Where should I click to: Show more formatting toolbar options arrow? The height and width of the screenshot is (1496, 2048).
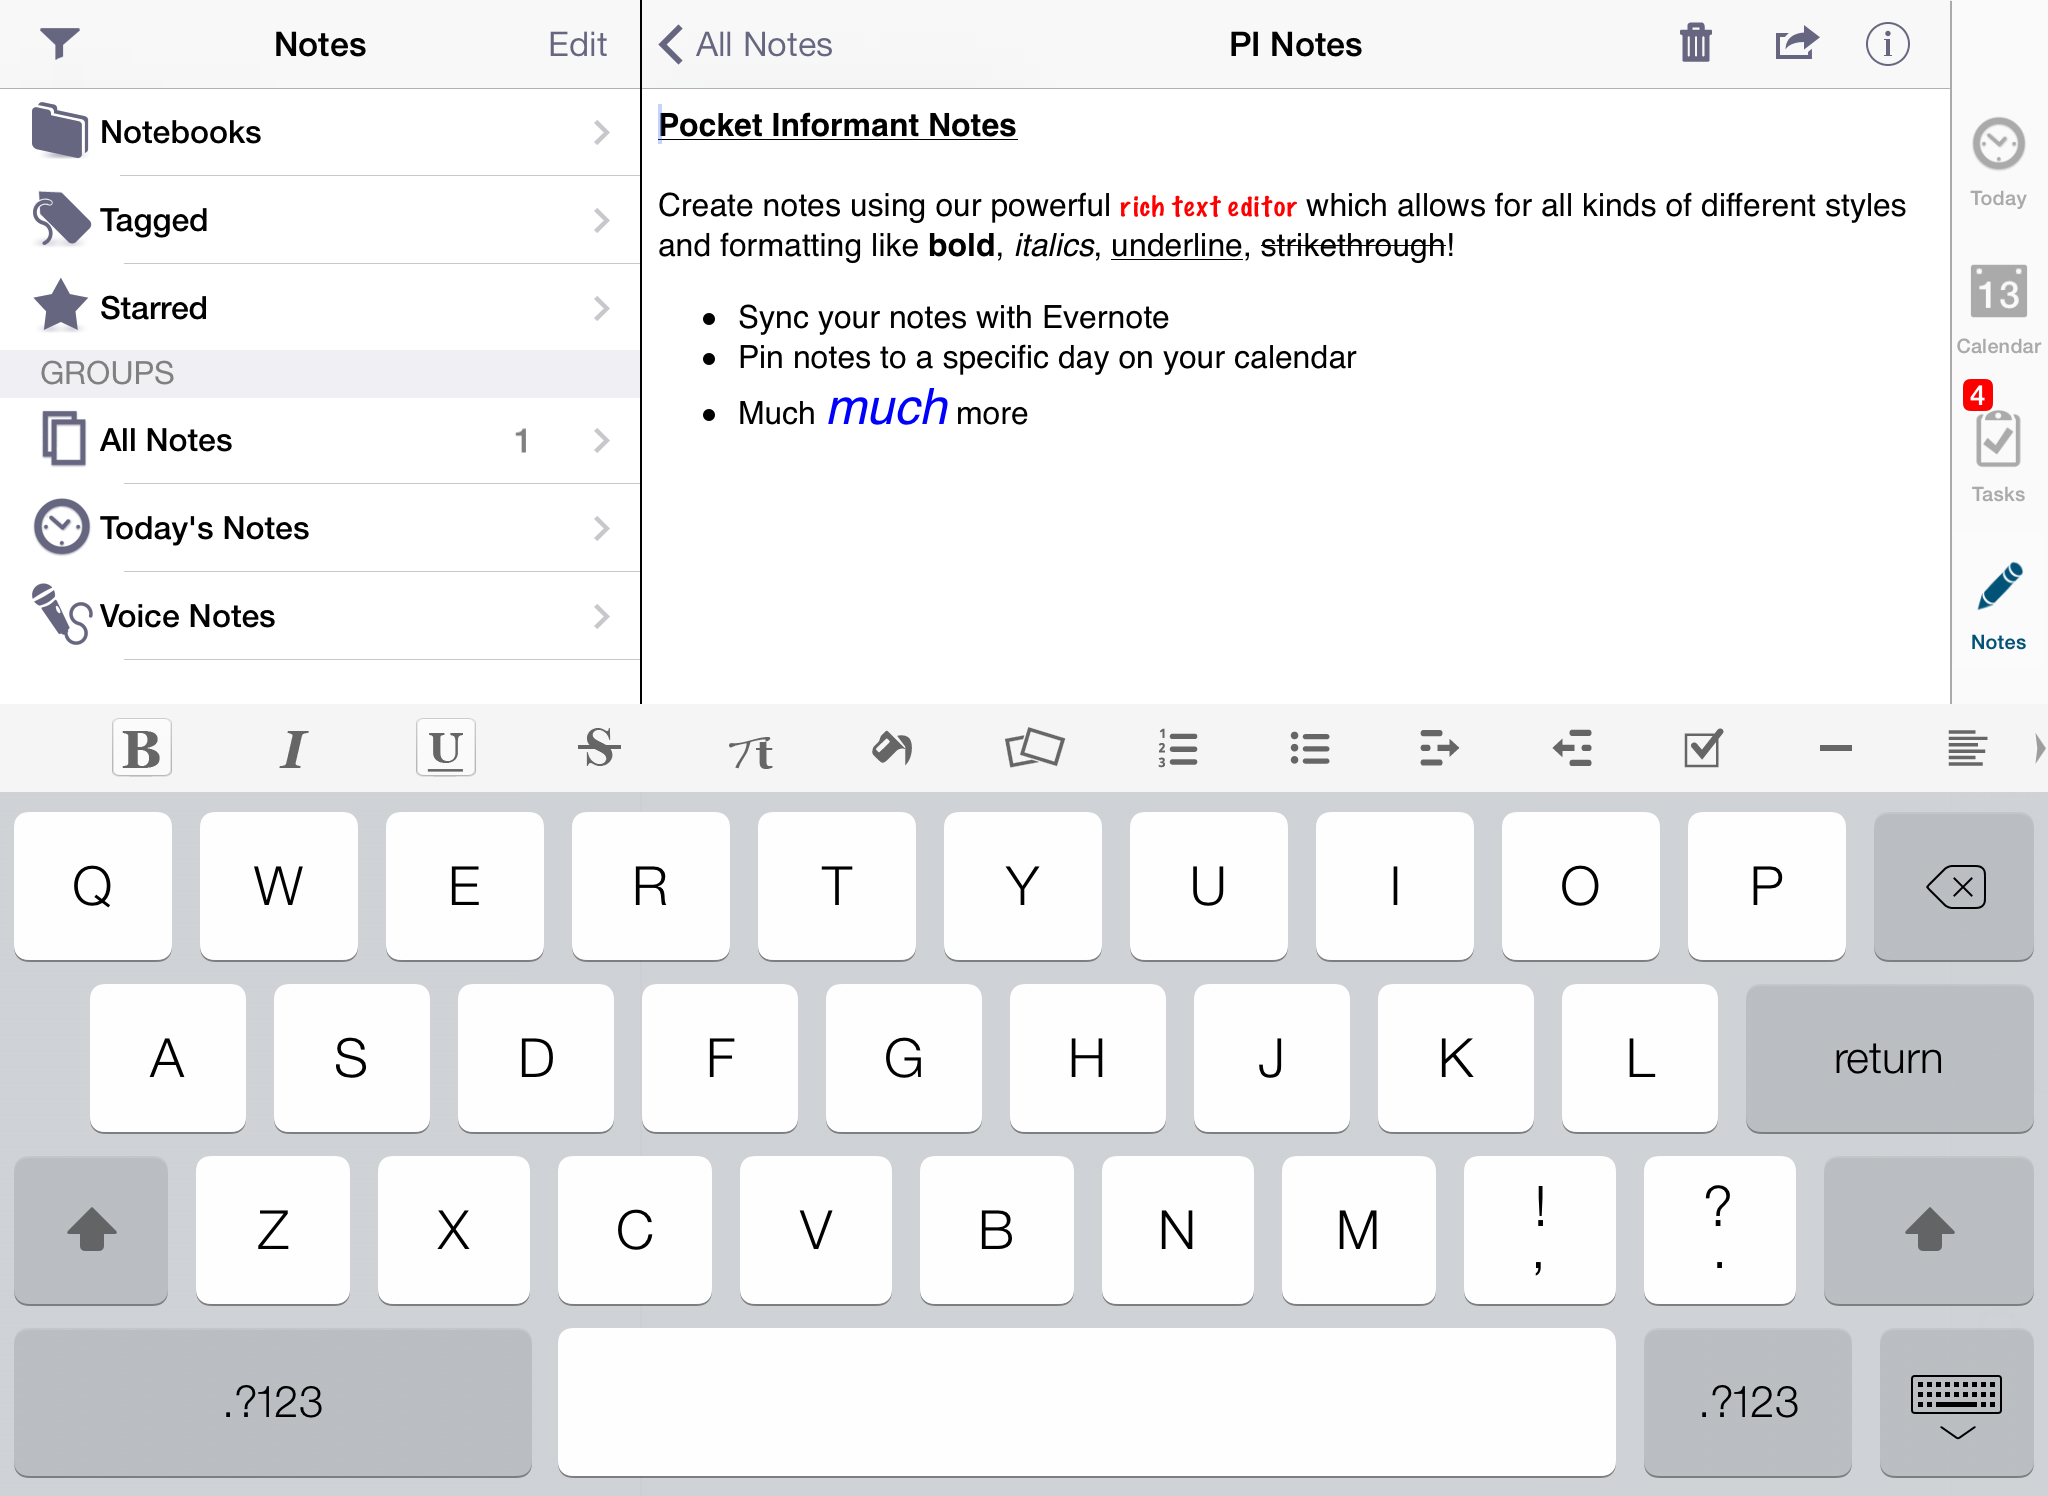point(2039,748)
